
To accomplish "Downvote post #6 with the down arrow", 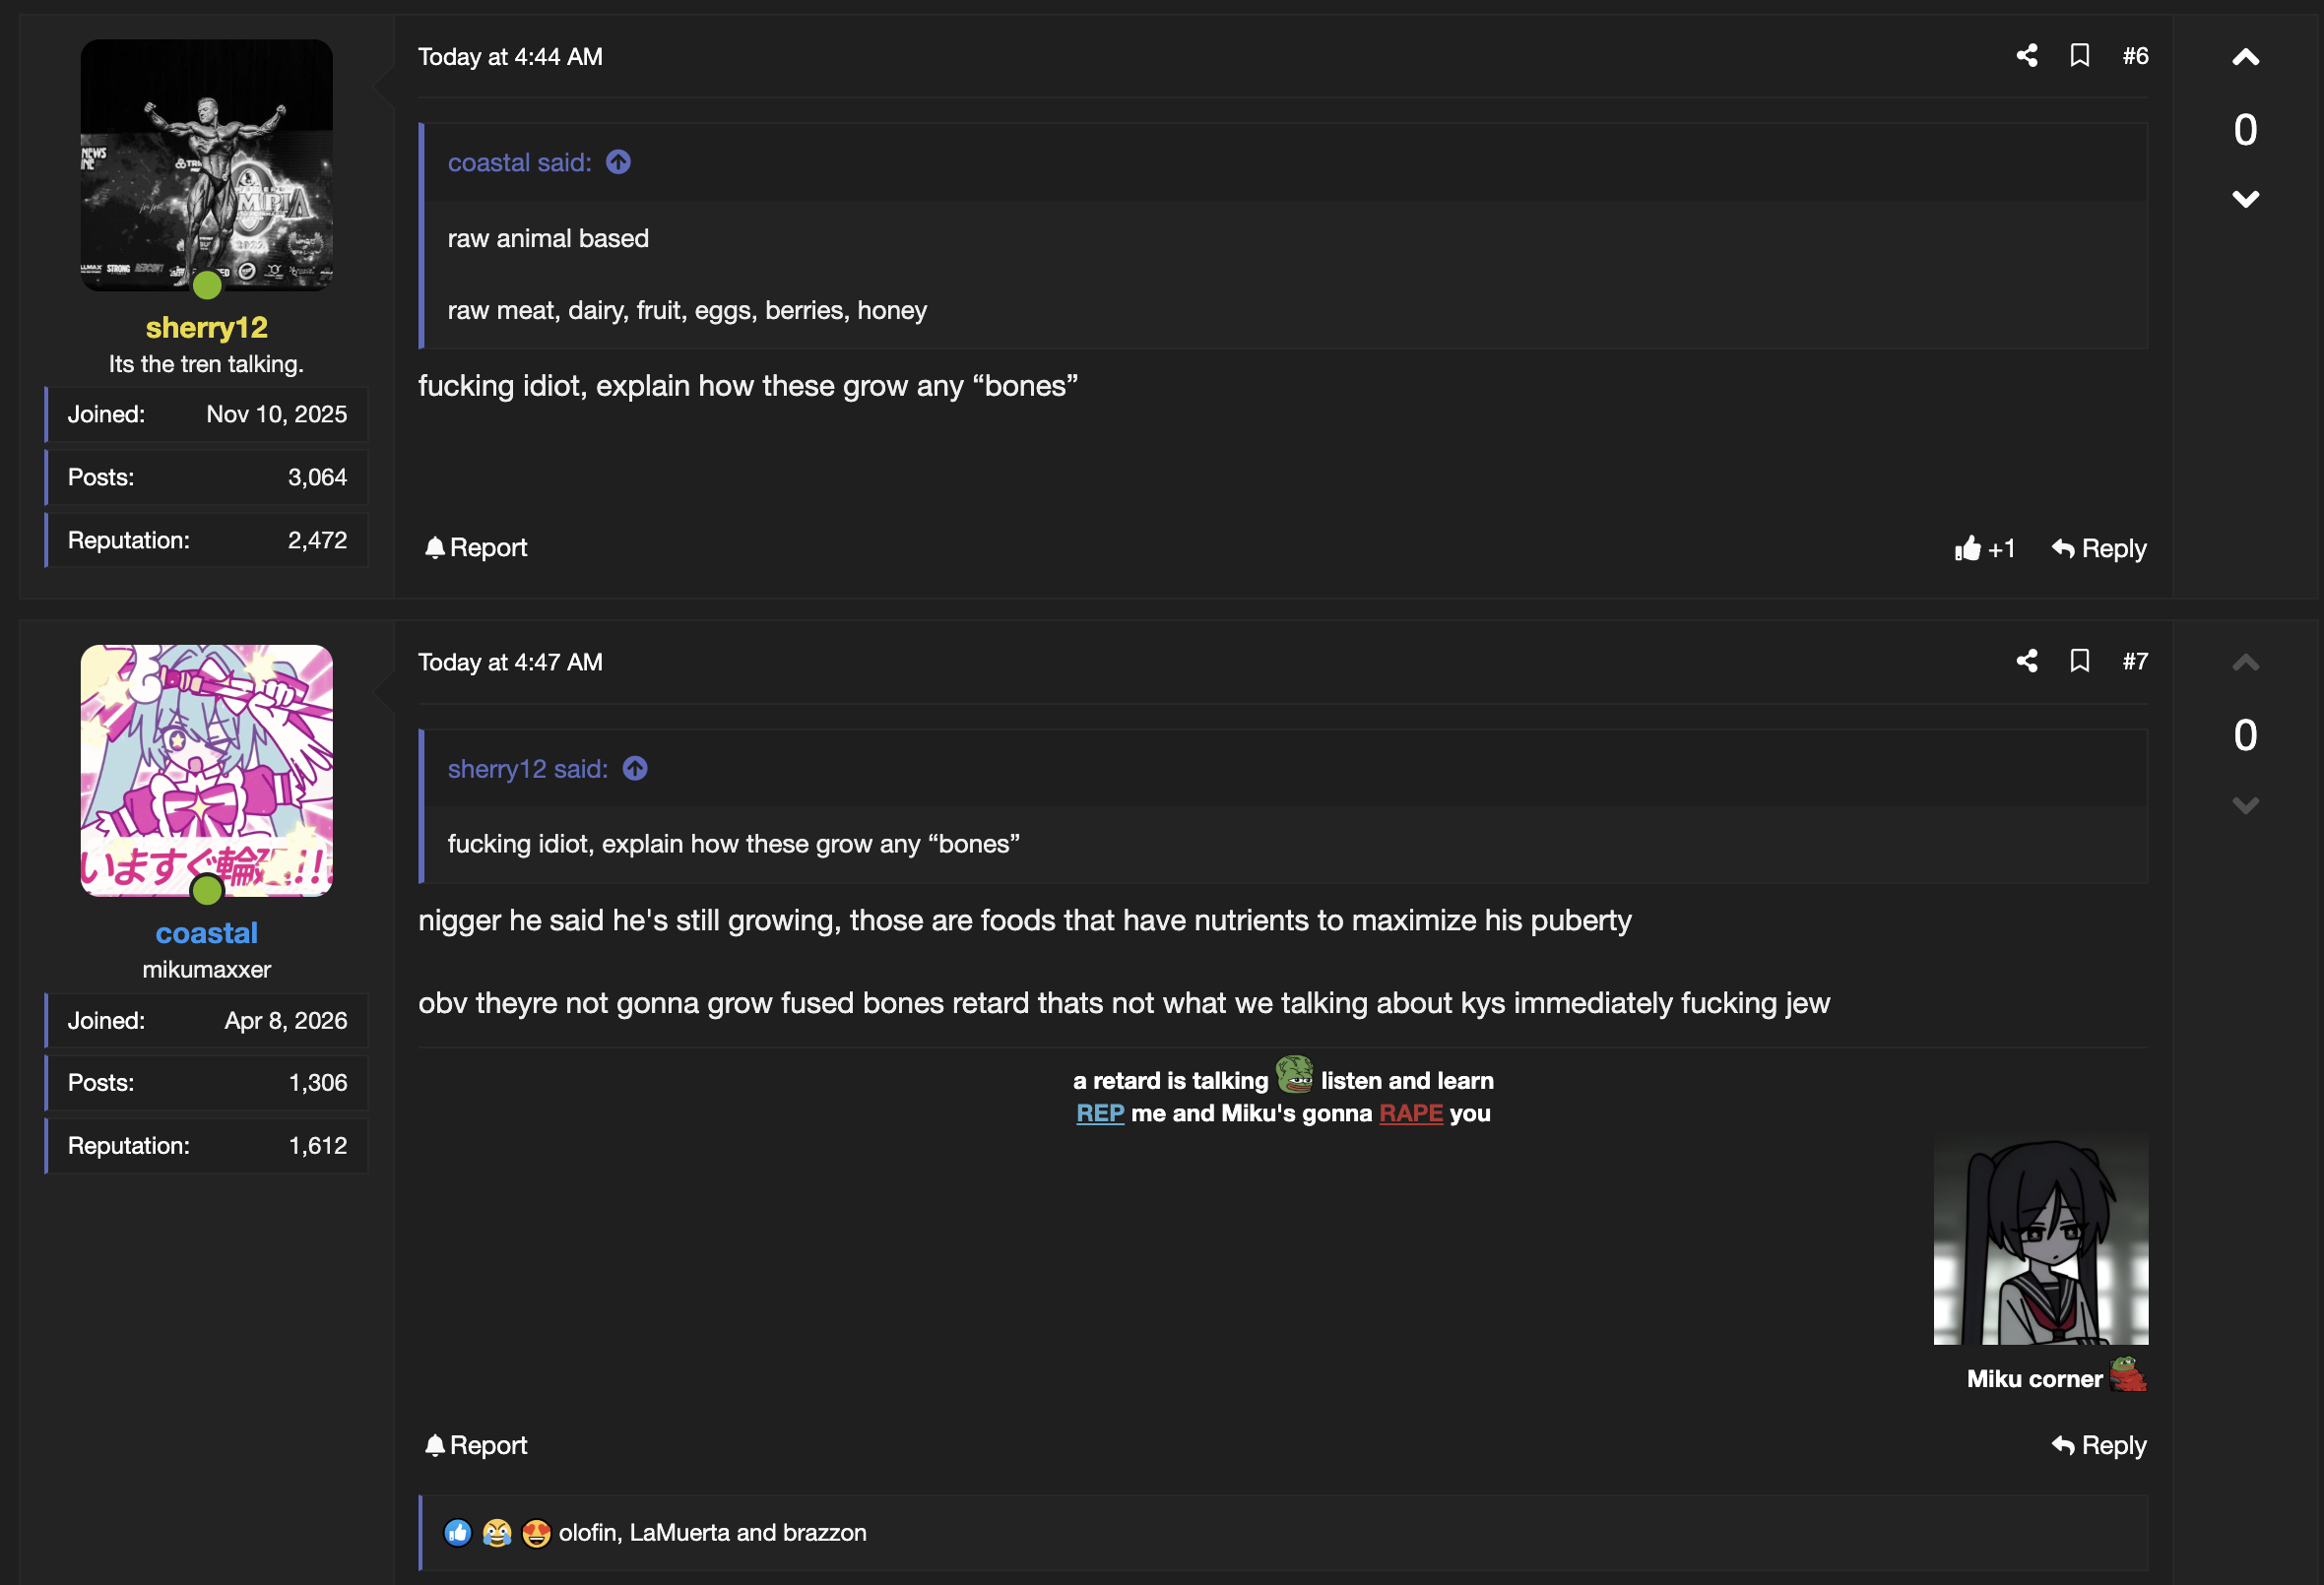I will point(2245,198).
